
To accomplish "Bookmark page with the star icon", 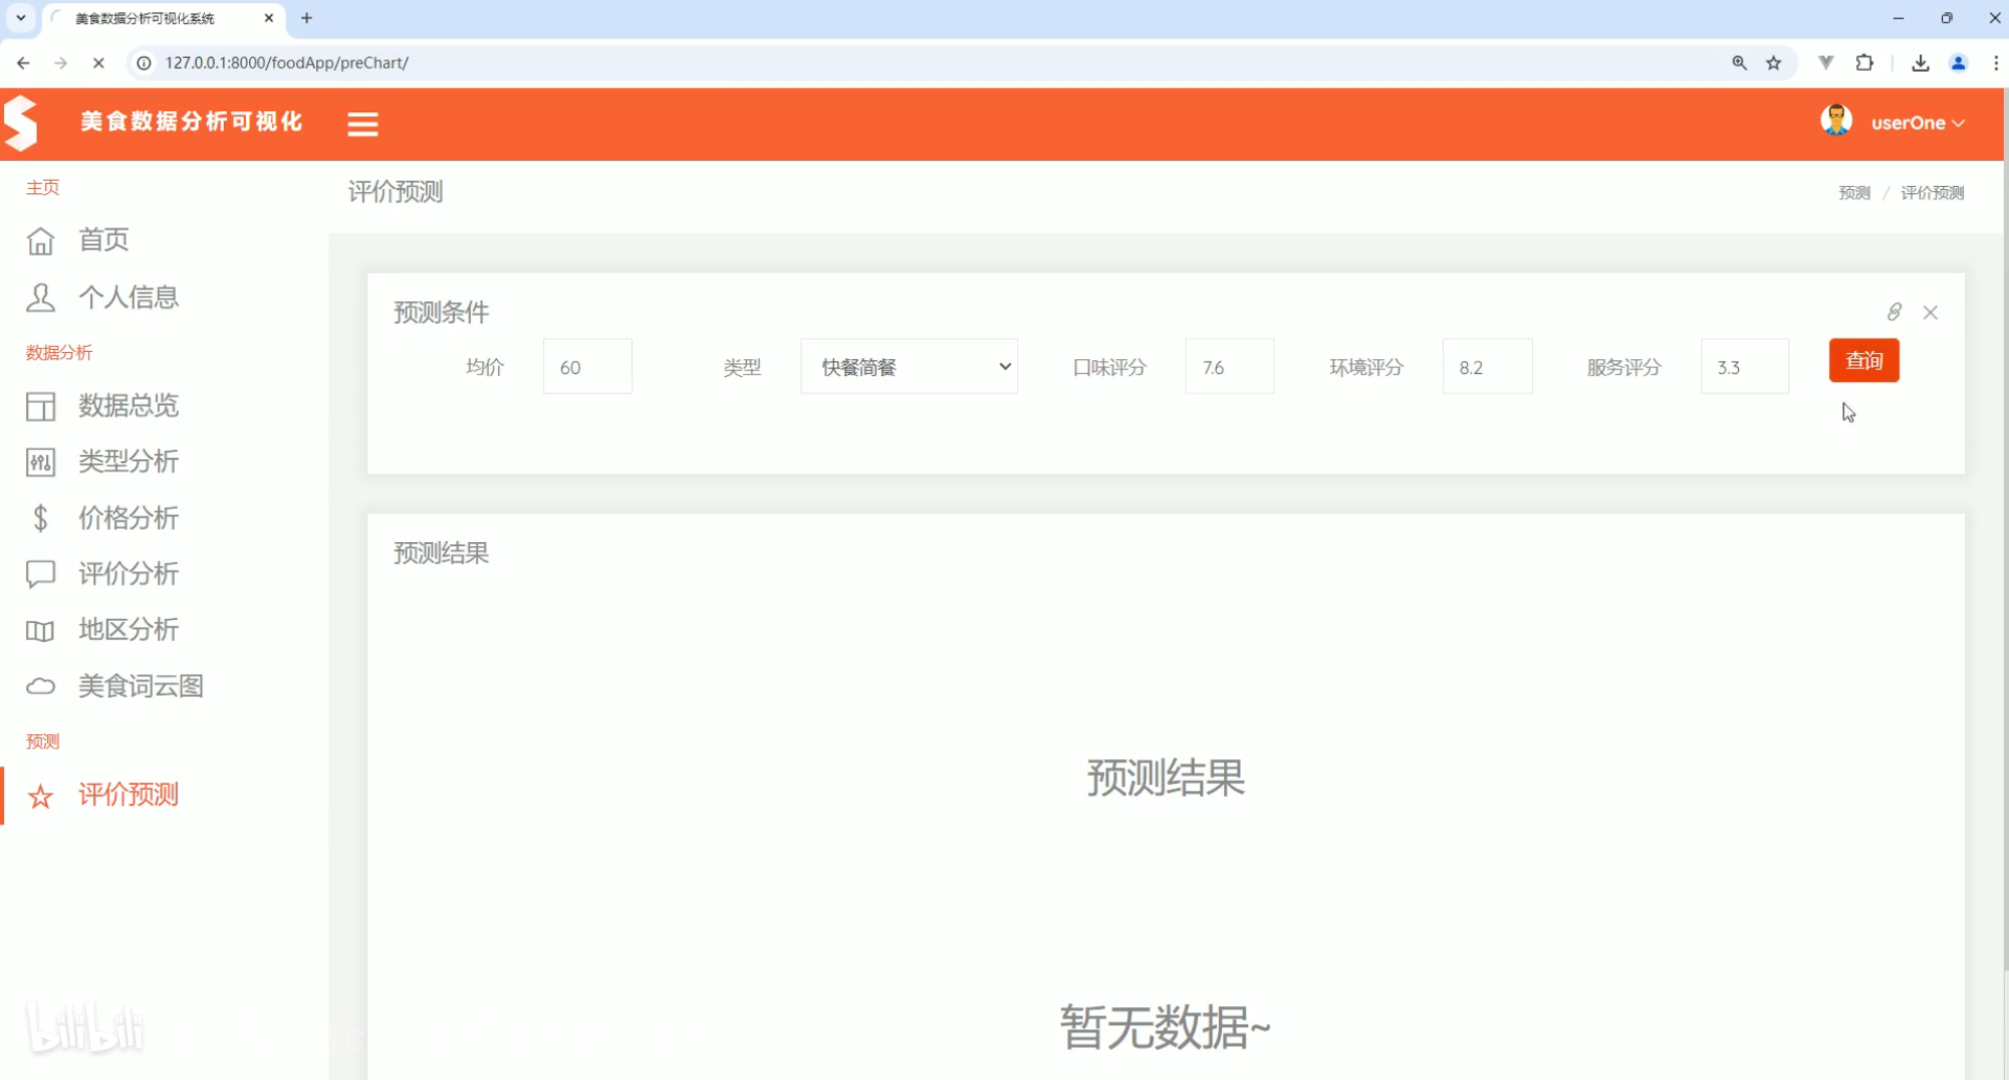I will (x=1773, y=63).
